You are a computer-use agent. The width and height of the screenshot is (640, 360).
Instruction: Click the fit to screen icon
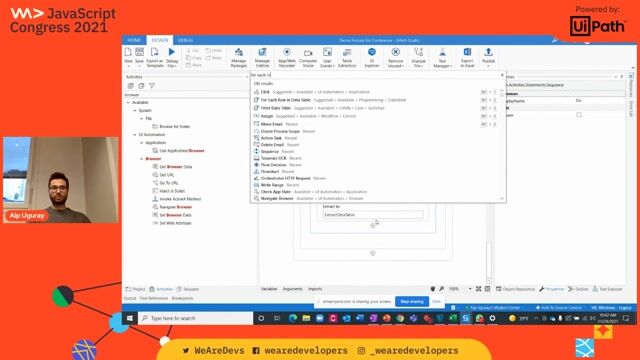[479, 289]
